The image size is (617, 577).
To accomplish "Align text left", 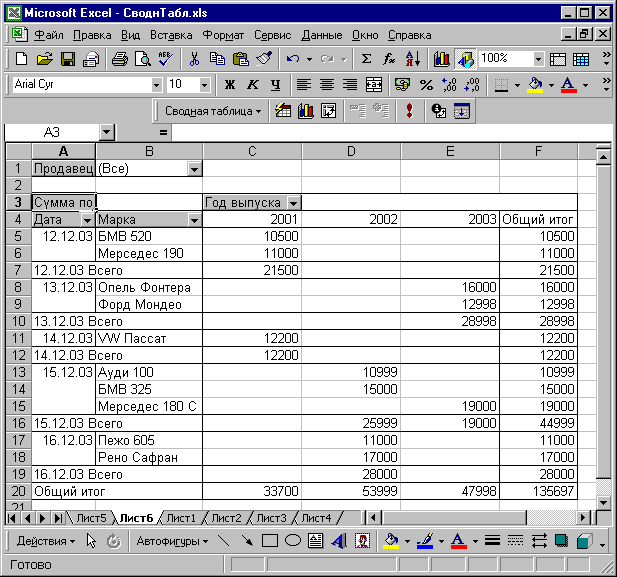I will (x=303, y=85).
